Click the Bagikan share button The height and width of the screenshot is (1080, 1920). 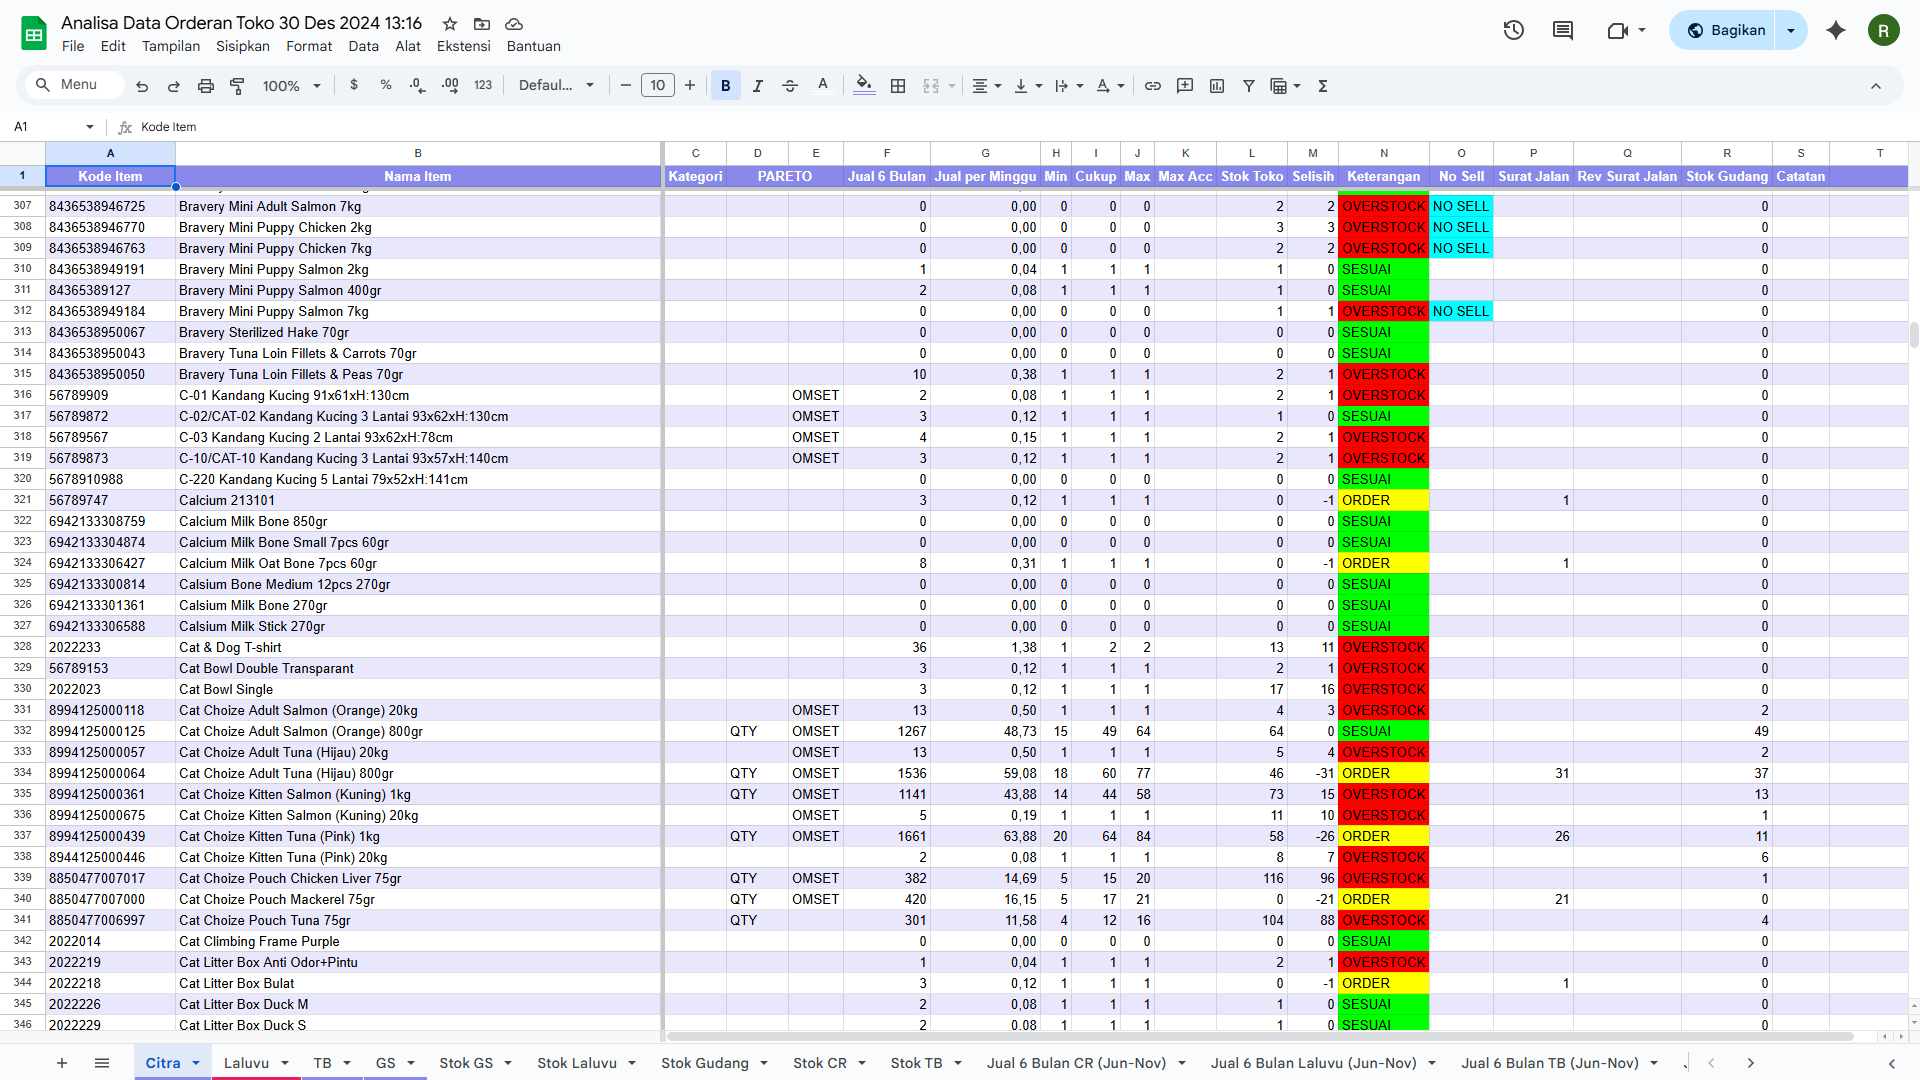tap(1726, 30)
